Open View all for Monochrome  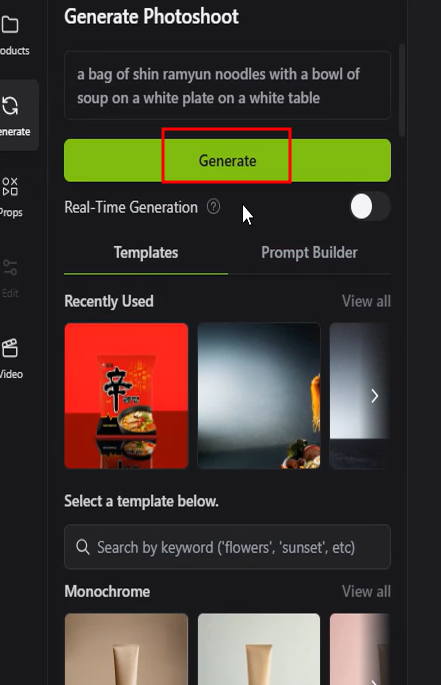coord(366,592)
